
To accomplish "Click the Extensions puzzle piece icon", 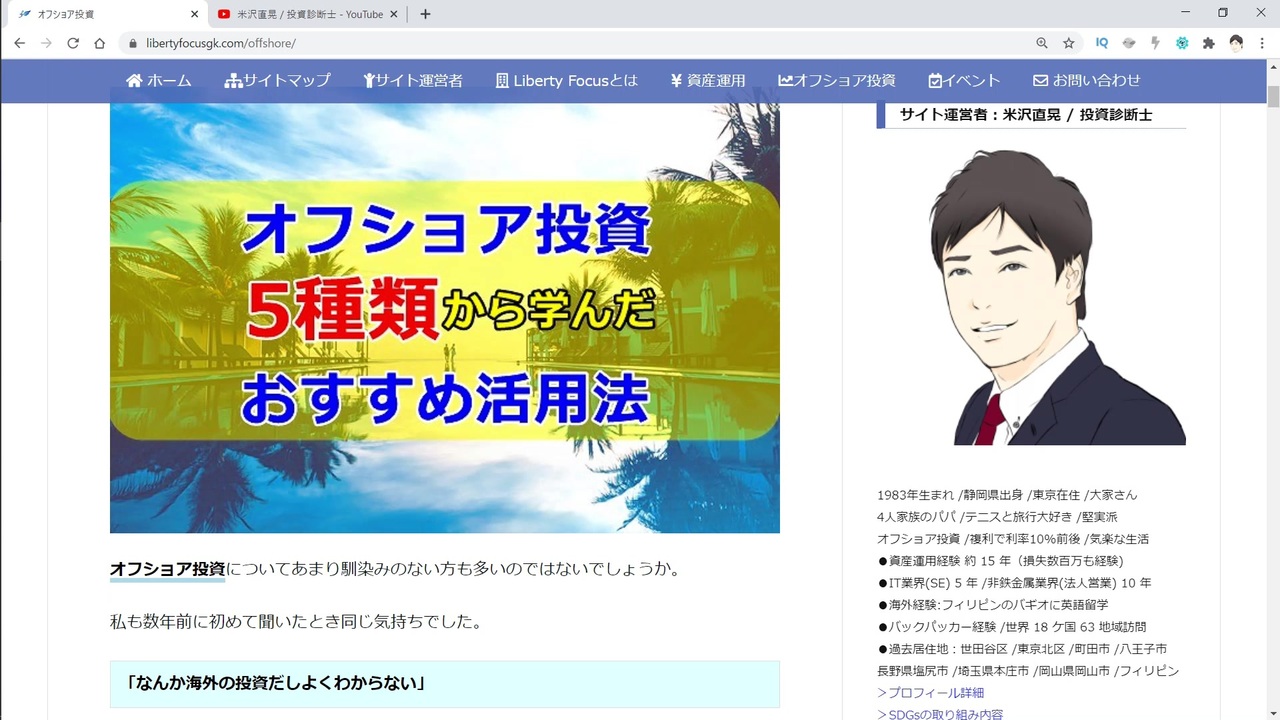I will [1208, 43].
